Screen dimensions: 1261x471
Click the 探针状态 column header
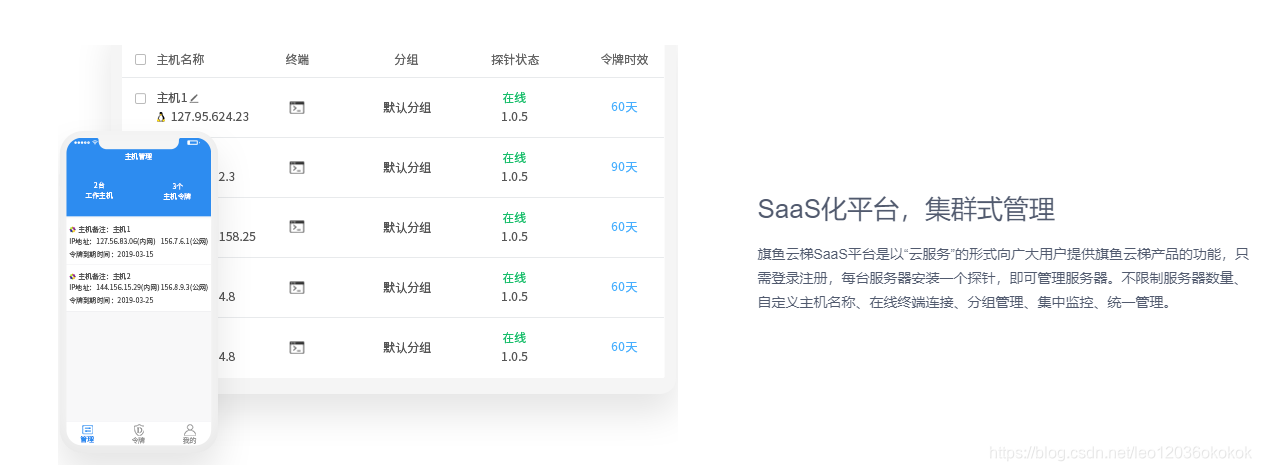click(515, 60)
